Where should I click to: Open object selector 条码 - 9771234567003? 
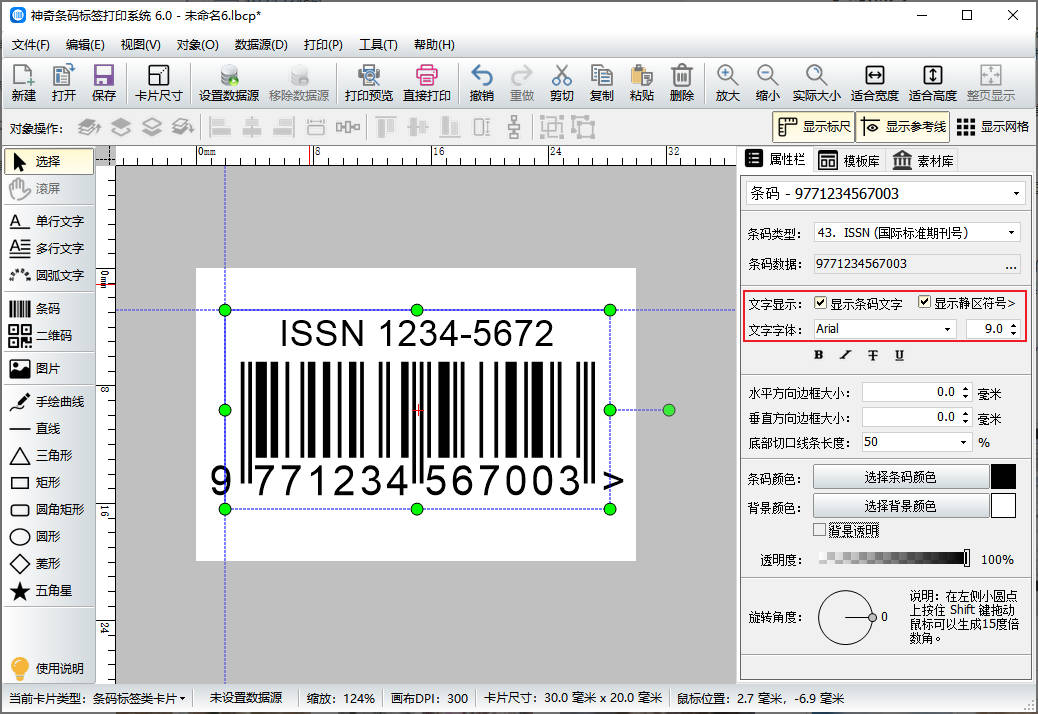[x=885, y=193]
